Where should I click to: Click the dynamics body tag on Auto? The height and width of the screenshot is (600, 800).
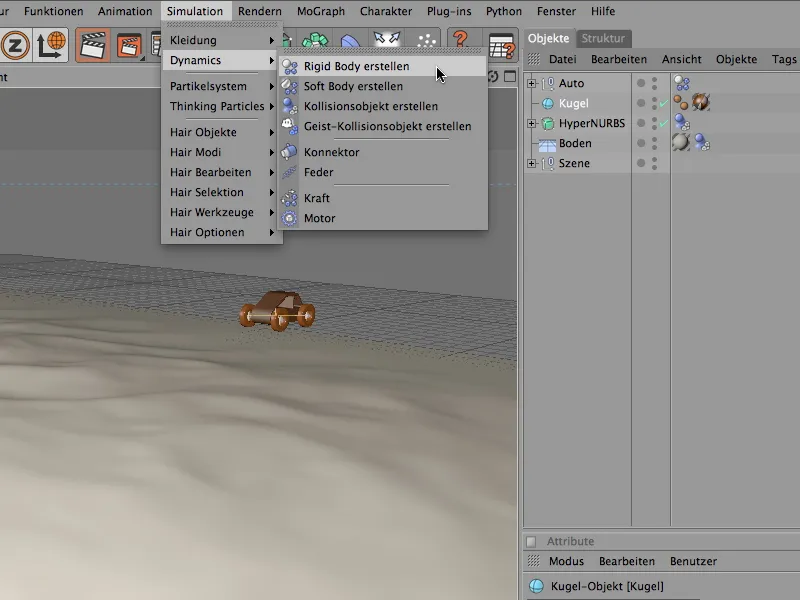coord(682,83)
